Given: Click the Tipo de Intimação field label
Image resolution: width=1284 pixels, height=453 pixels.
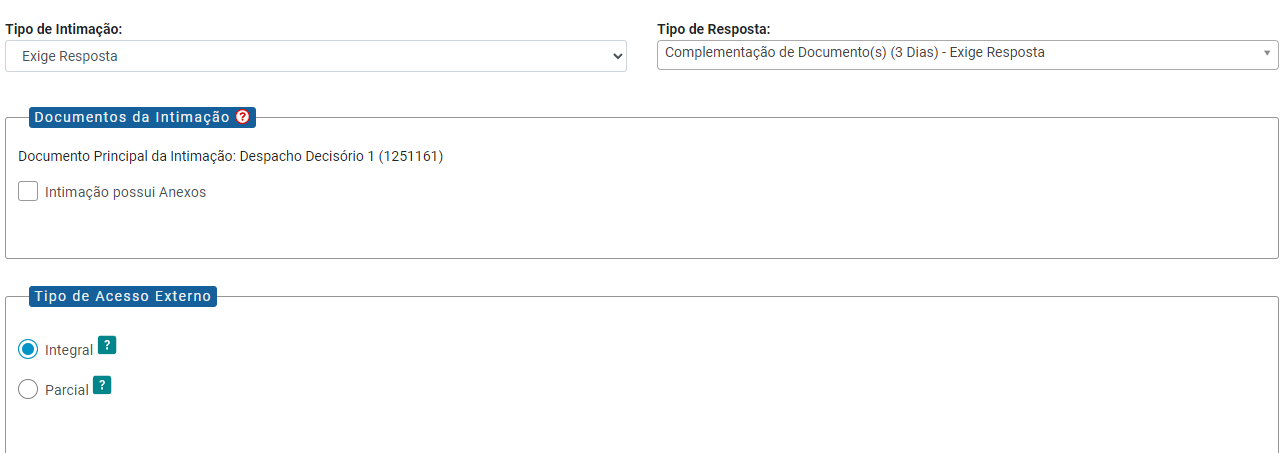Looking at the screenshot, I should pos(71,28).
